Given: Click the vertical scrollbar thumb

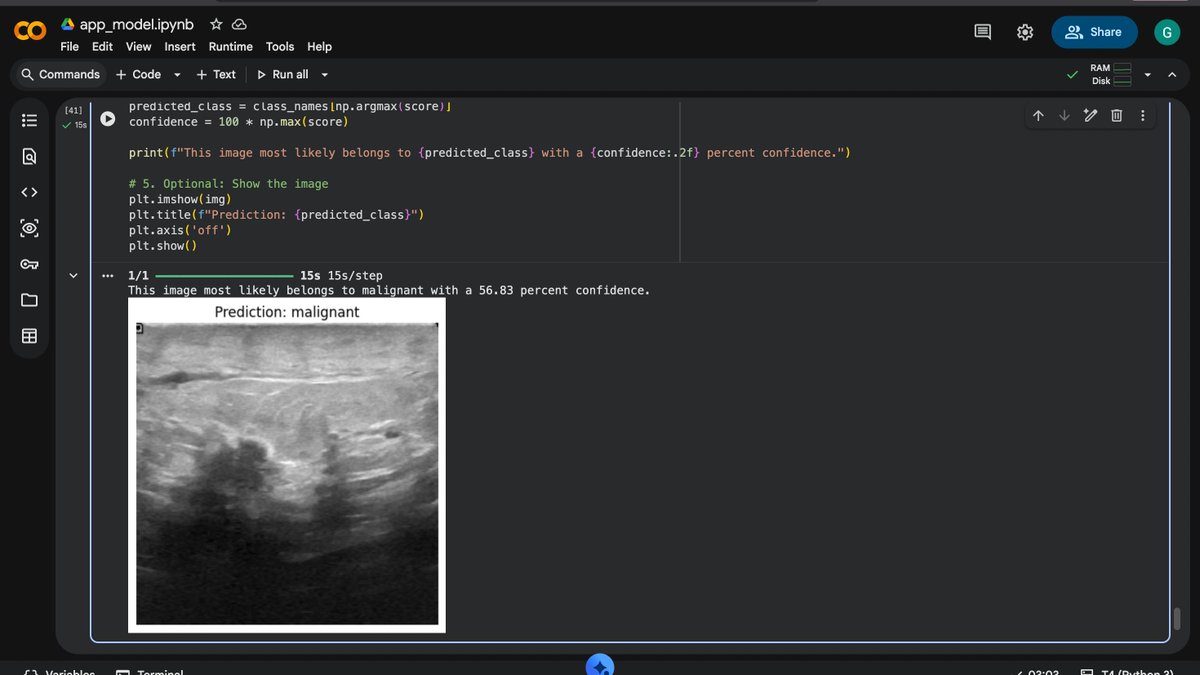Looking at the screenshot, I should coord(1177,619).
